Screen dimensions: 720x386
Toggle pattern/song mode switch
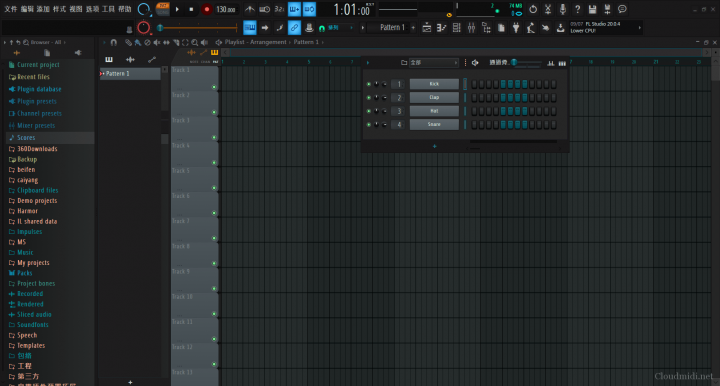pos(163,9)
